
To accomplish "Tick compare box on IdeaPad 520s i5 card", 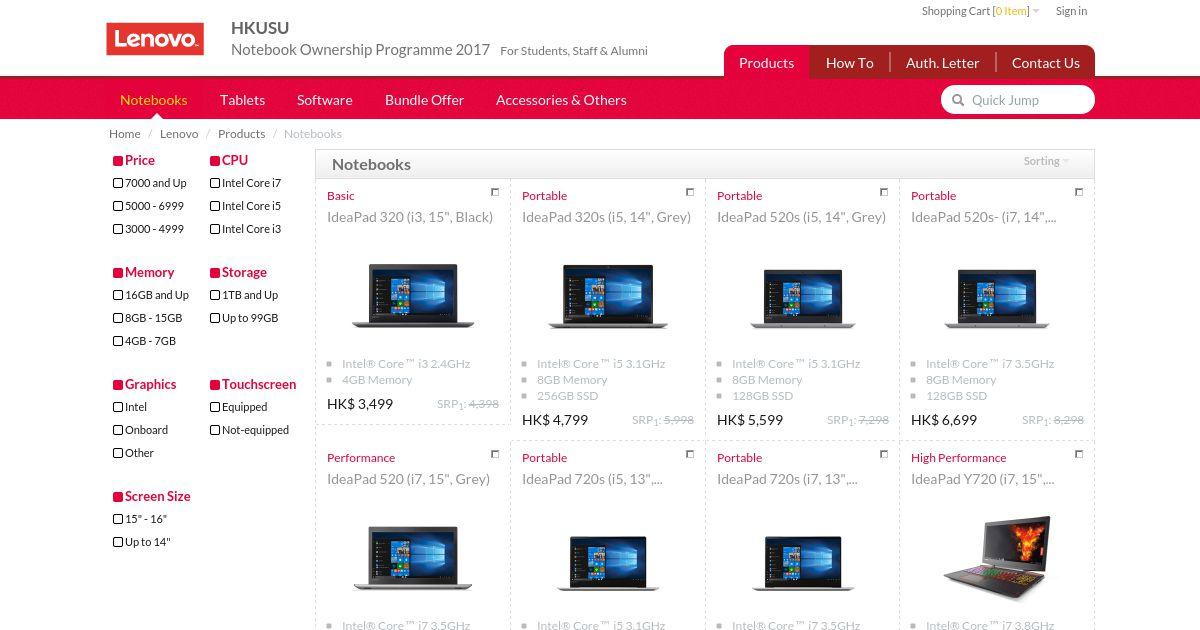I will [x=884, y=192].
